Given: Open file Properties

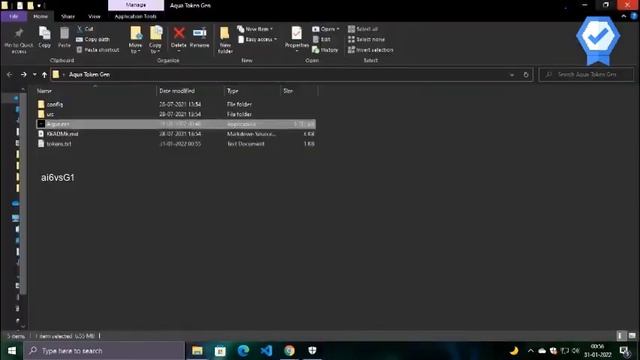Looking at the screenshot, I should (297, 39).
